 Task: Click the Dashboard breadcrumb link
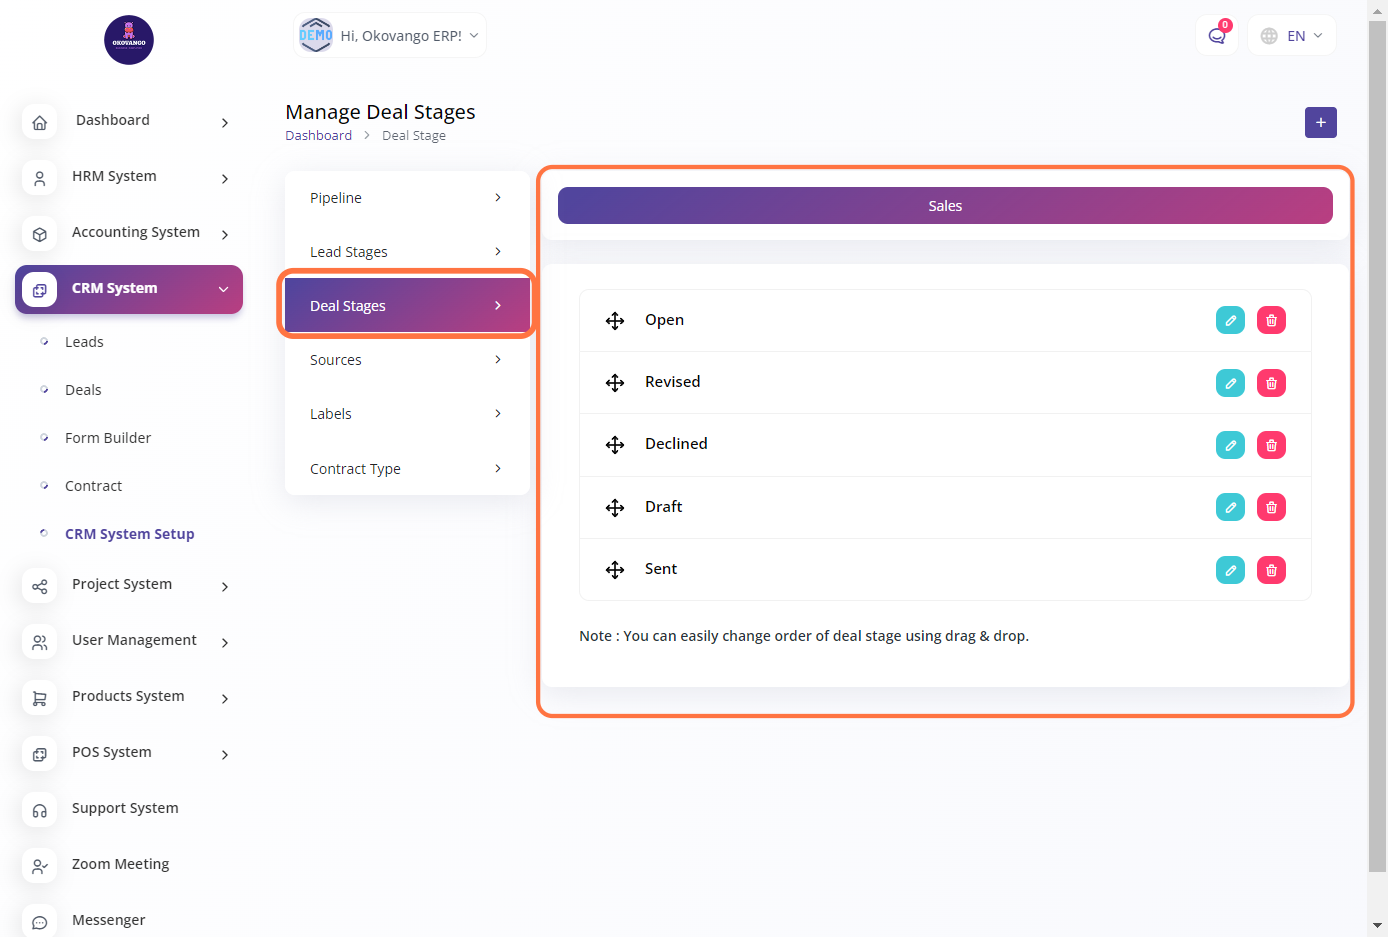point(318,136)
